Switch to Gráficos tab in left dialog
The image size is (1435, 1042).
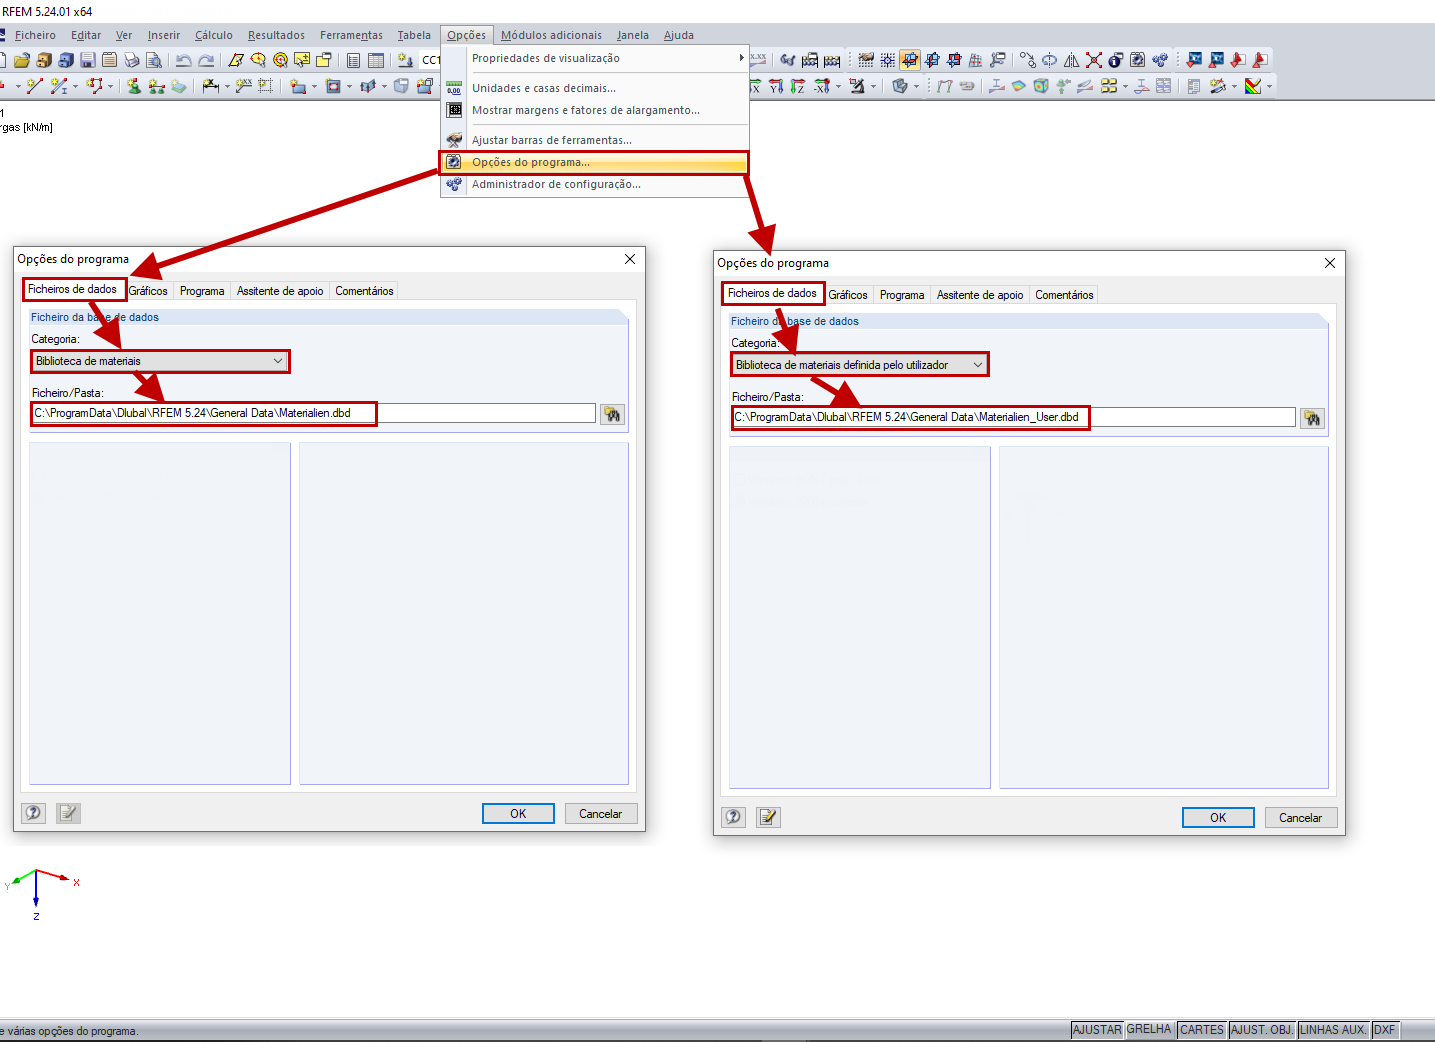click(148, 291)
